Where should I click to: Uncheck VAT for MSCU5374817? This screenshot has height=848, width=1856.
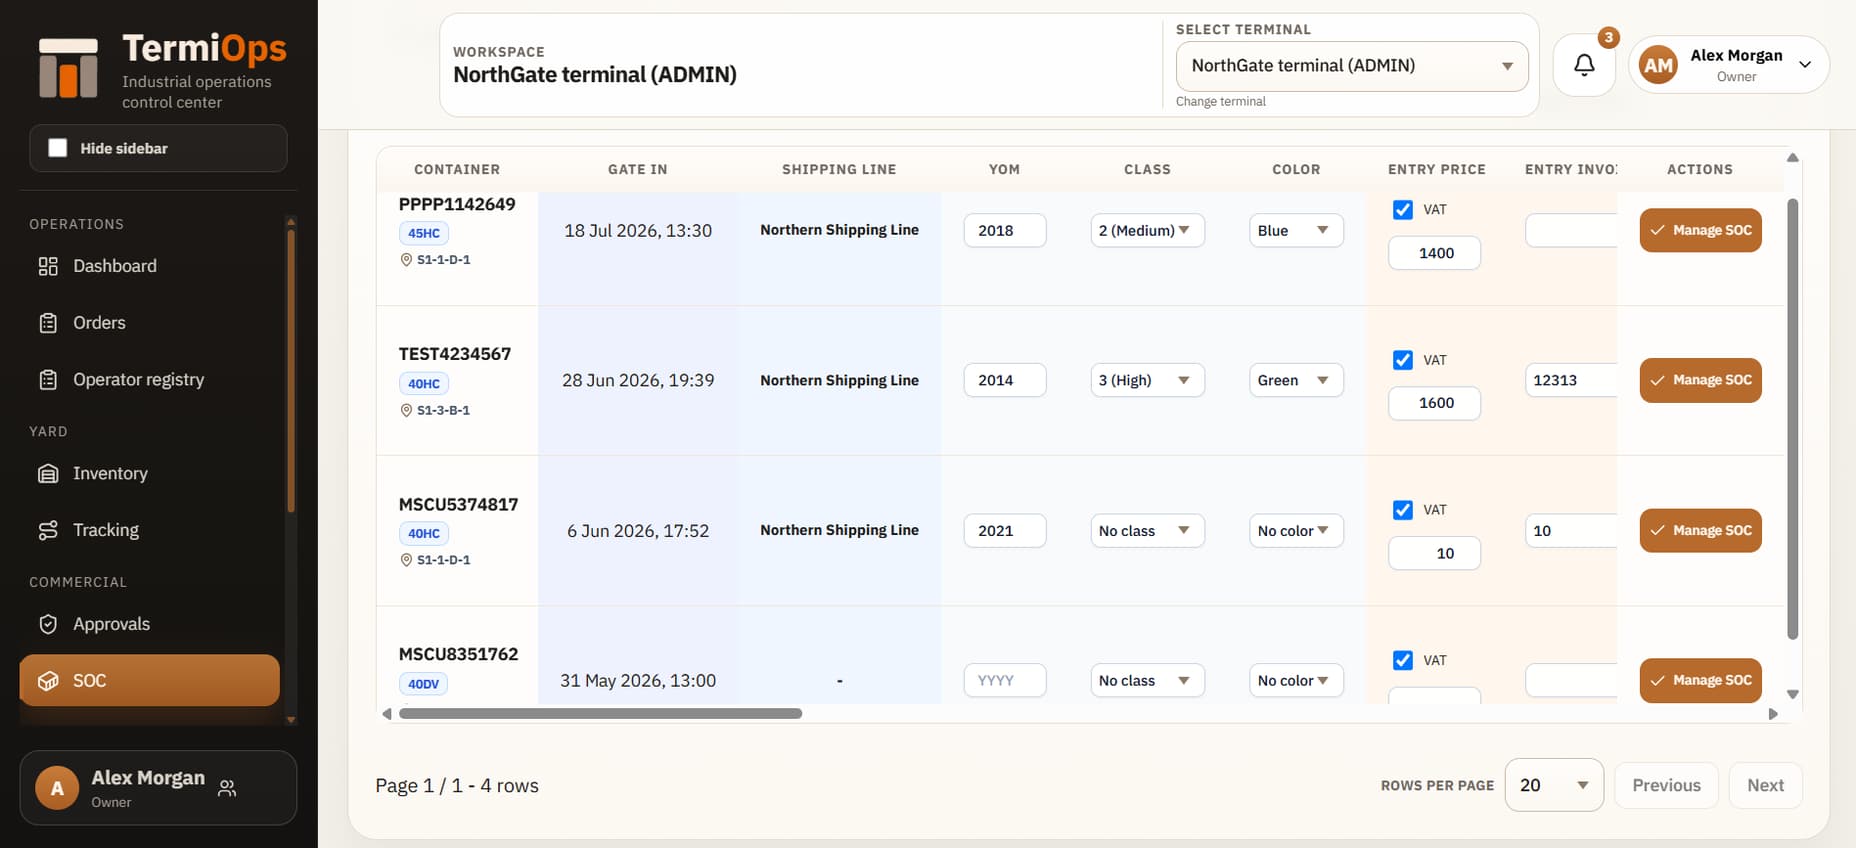coord(1403,510)
